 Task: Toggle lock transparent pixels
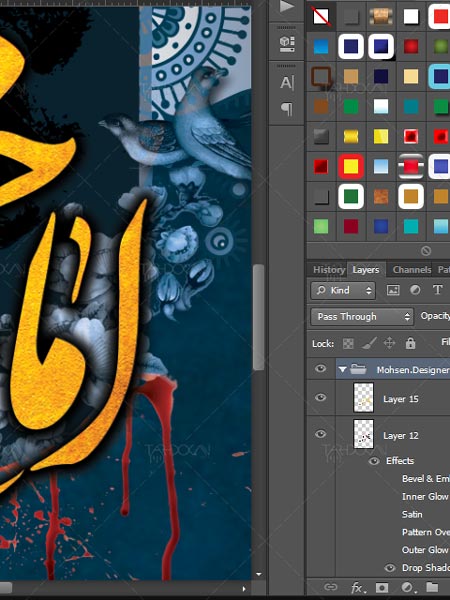pos(348,344)
